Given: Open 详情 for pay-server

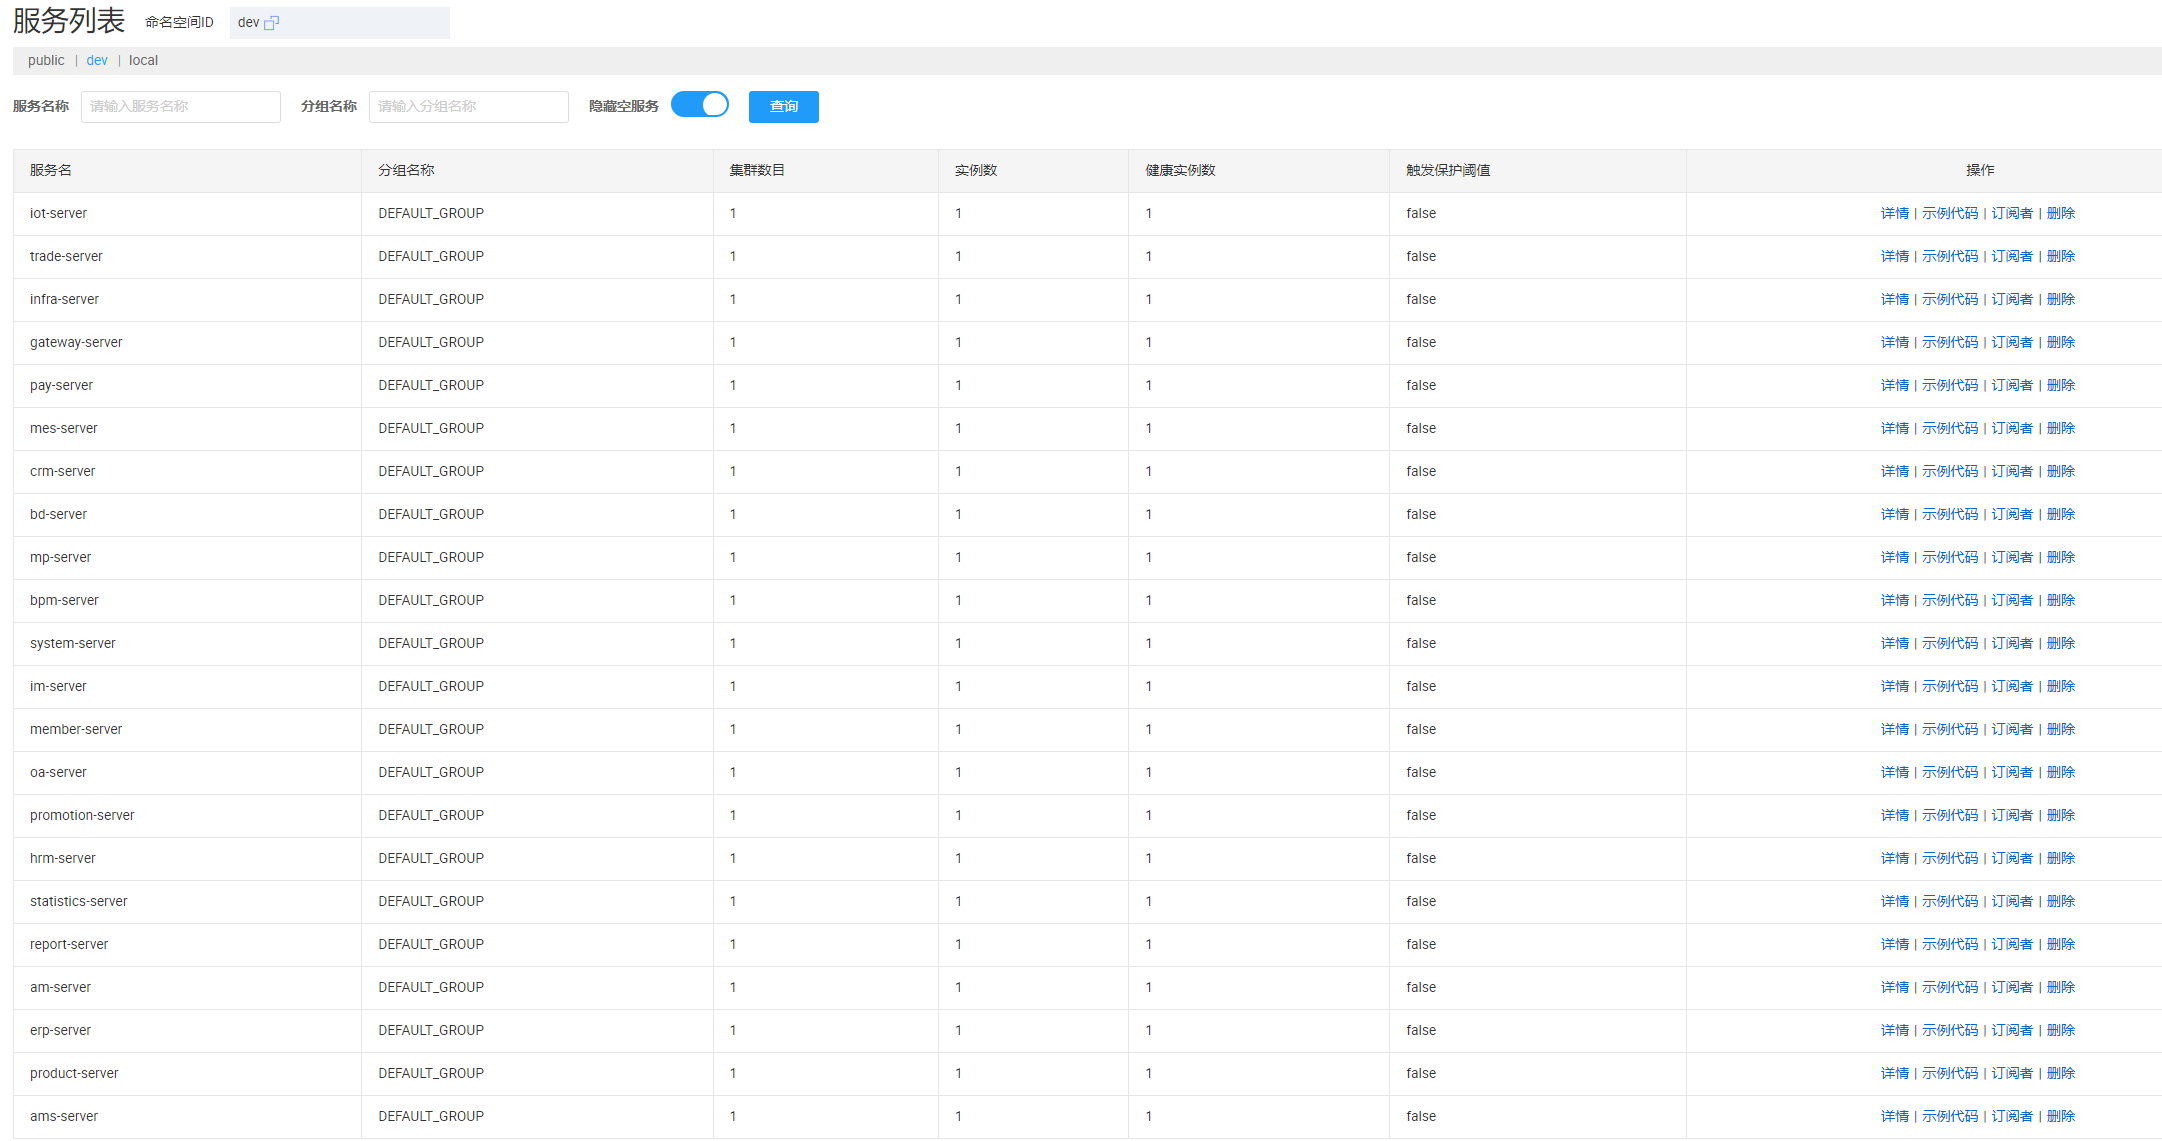Looking at the screenshot, I should (x=1895, y=386).
